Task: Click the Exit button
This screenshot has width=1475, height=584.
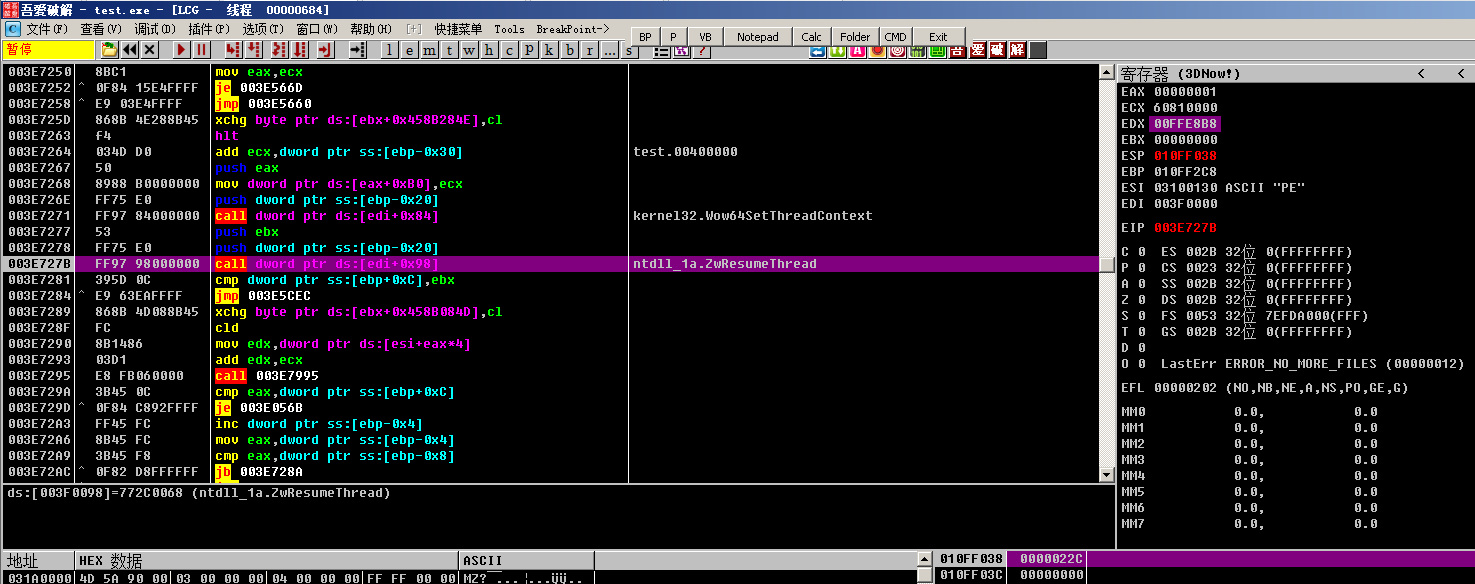Action: [x=938, y=37]
